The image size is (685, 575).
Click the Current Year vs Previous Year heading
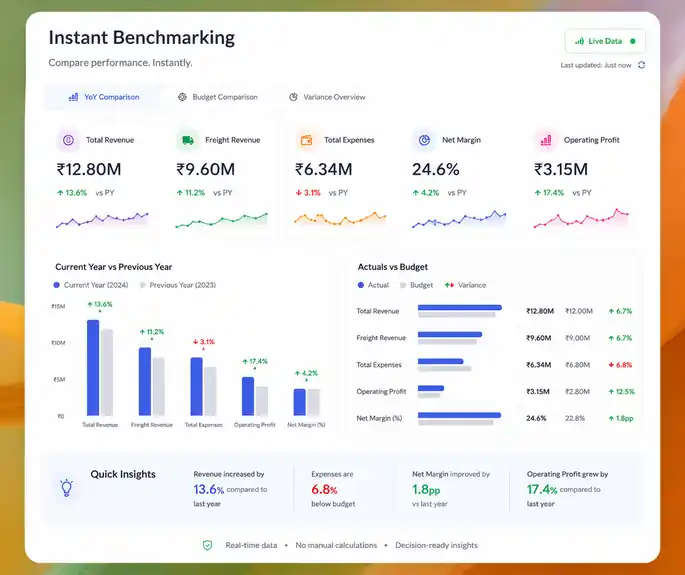click(114, 267)
